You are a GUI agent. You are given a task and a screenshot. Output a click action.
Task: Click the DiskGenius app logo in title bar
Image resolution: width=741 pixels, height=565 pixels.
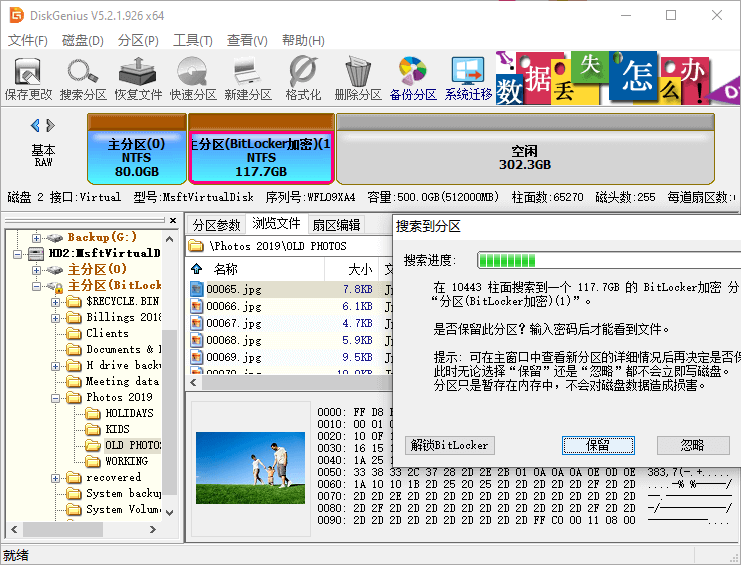tap(17, 15)
